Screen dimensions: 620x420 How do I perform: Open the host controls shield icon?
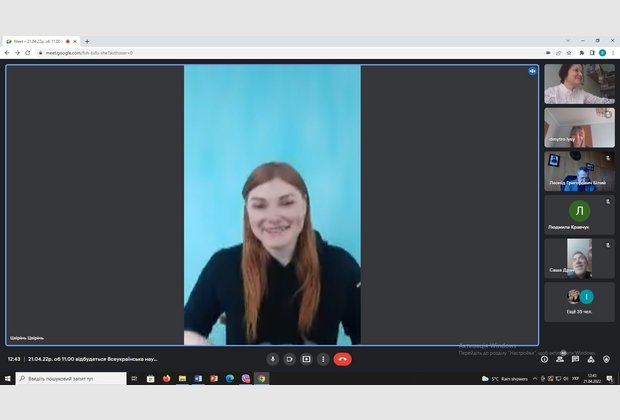pos(606,359)
